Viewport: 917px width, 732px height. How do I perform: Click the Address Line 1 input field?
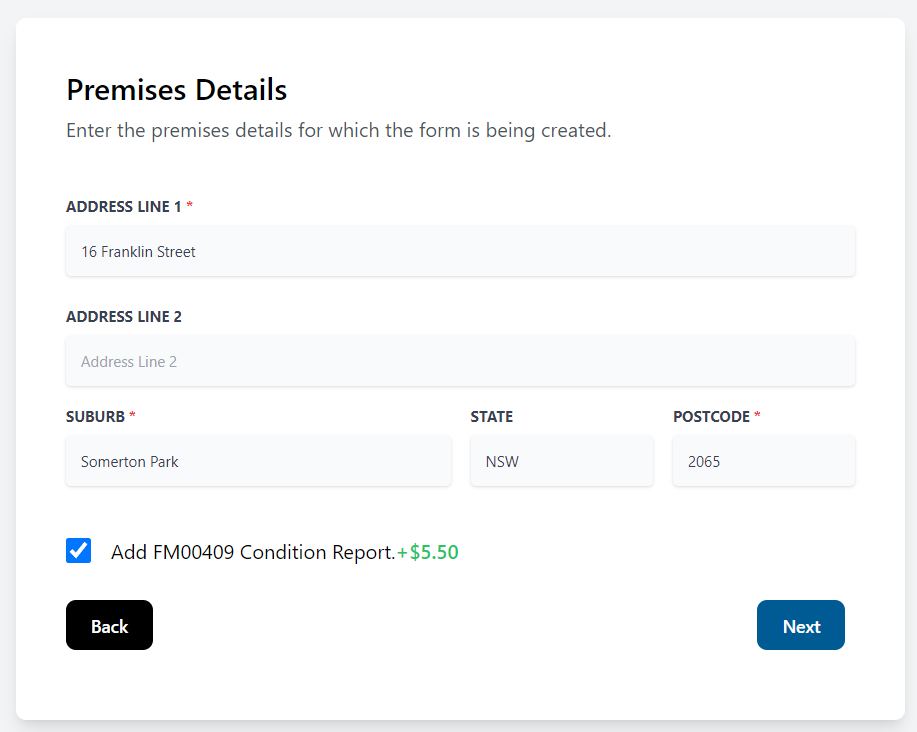pyautogui.click(x=460, y=251)
